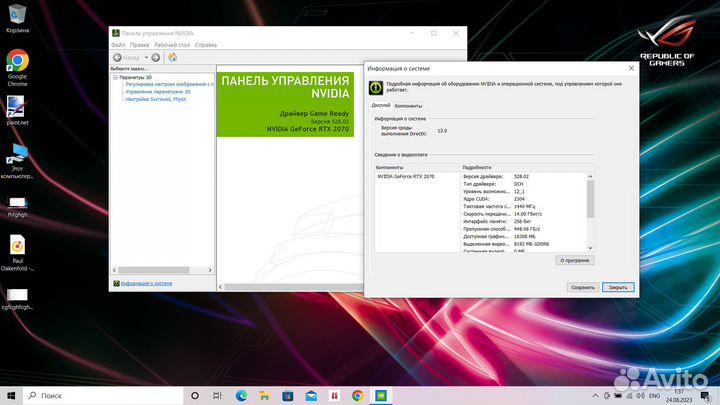Open Mail app from taskbar

[311, 395]
